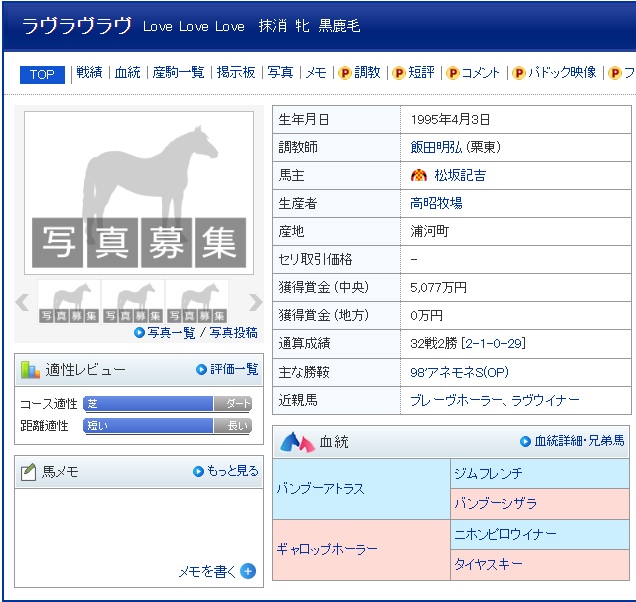The width and height of the screenshot is (636, 602).
Task: Open the パドック映像 tab
Action: tap(562, 73)
